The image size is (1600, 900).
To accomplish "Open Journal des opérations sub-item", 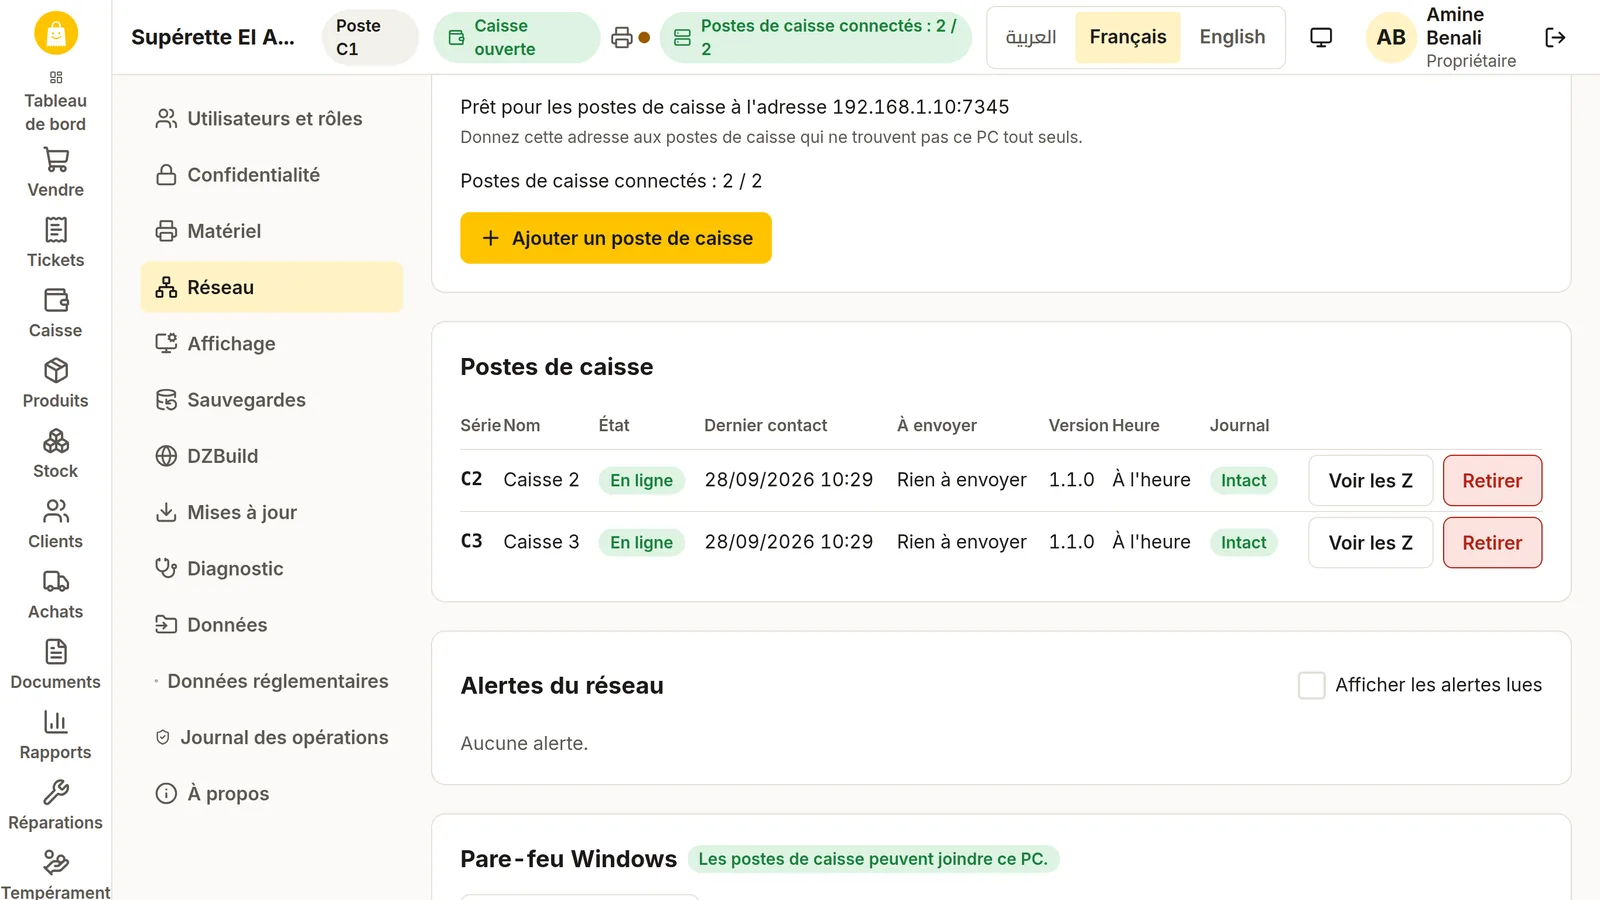I will 272,737.
